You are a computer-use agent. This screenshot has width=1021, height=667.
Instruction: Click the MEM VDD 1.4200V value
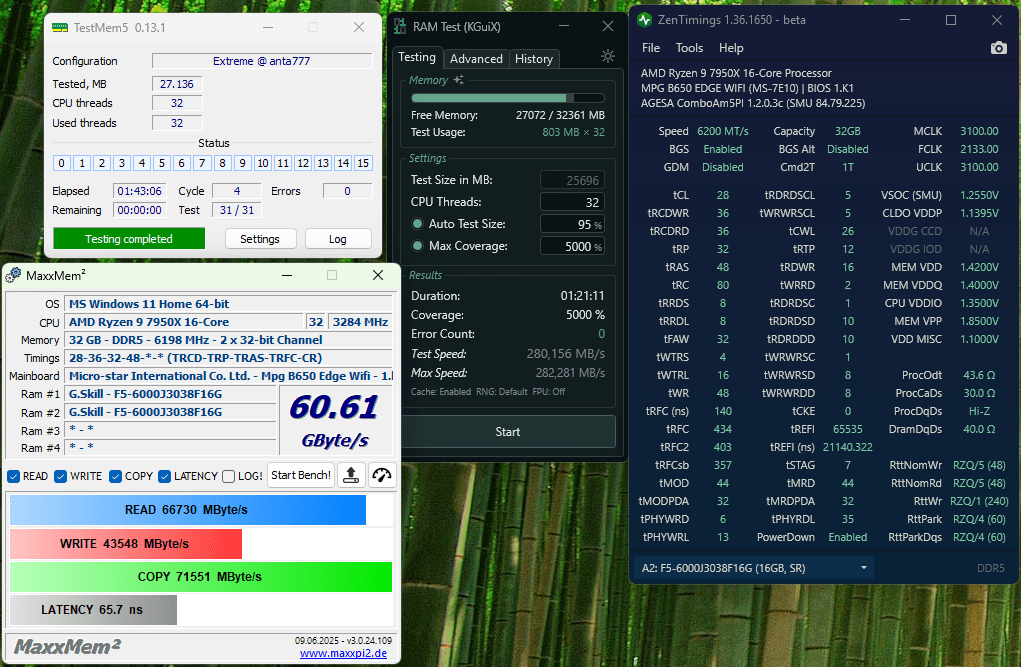click(x=979, y=267)
